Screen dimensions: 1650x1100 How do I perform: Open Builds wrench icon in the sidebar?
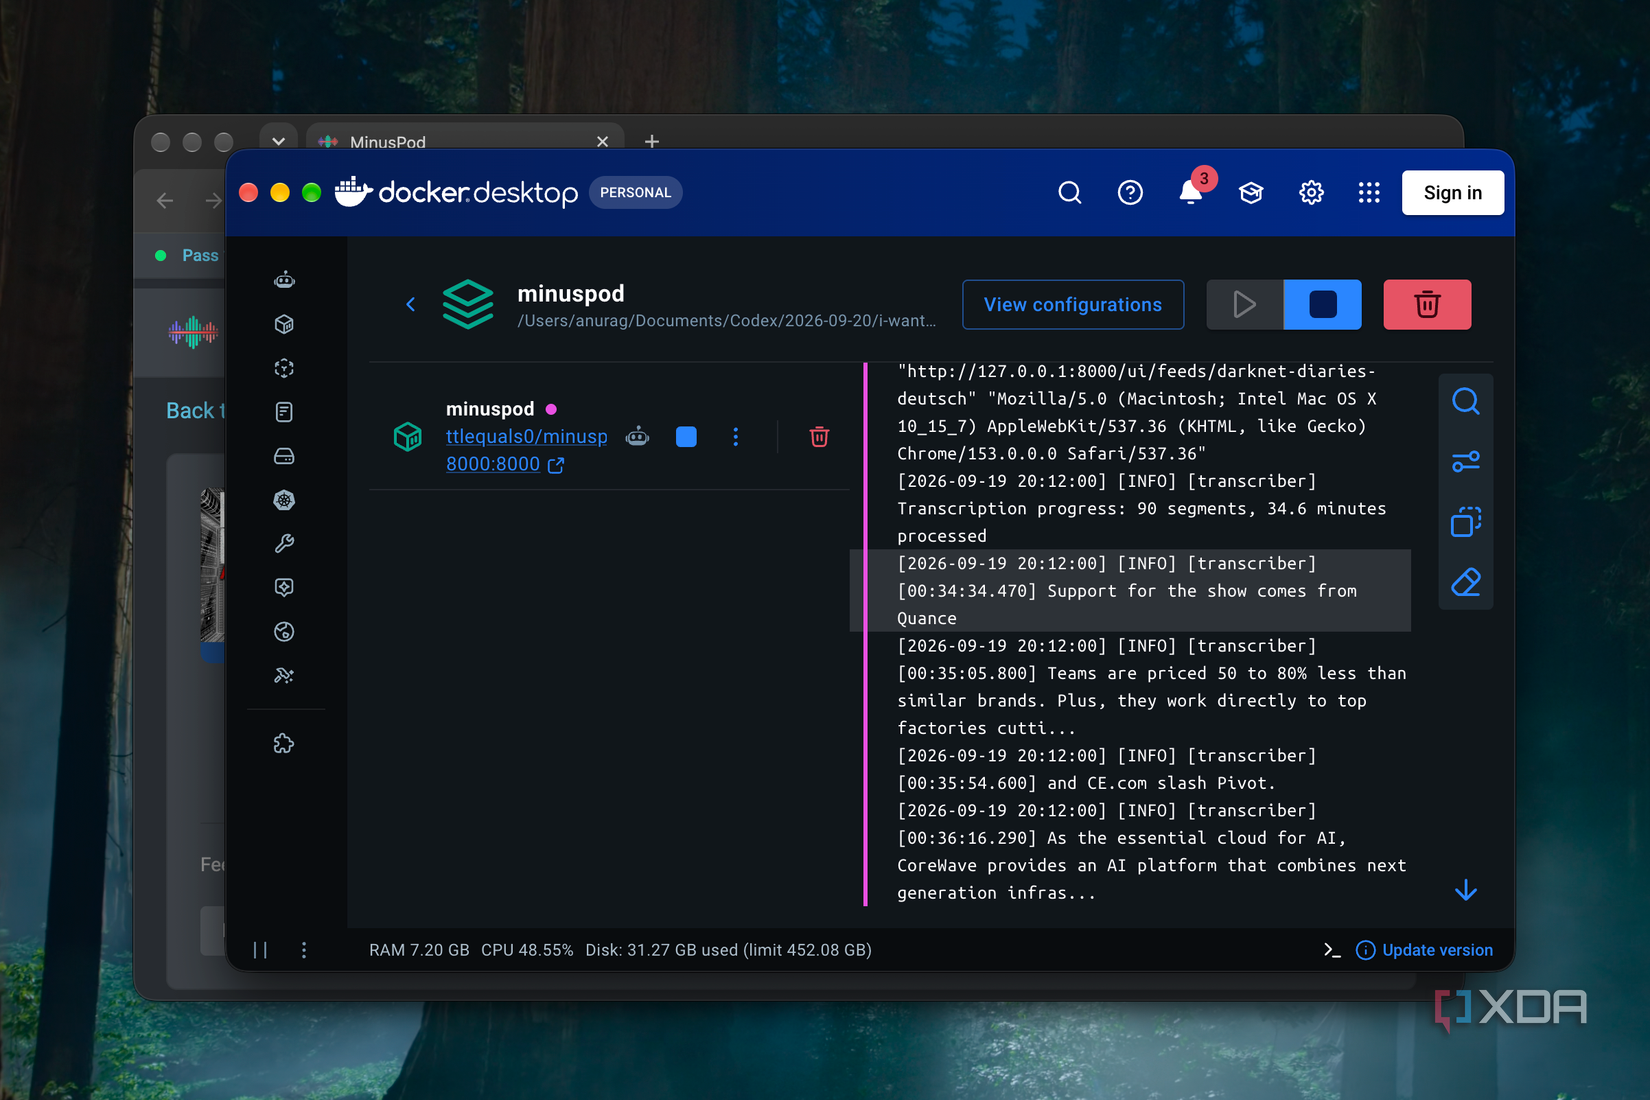coord(284,544)
